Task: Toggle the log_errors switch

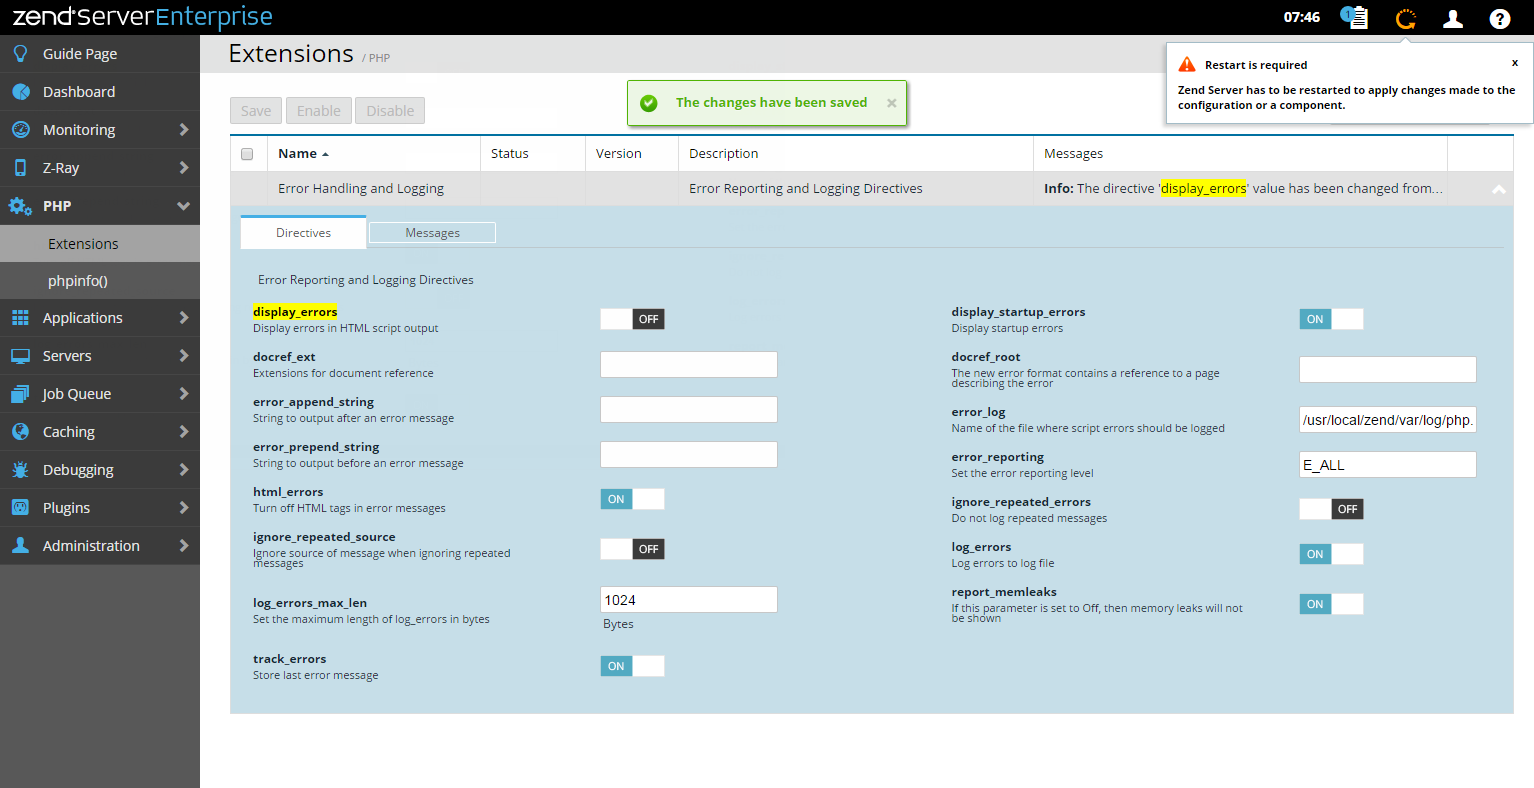Action: [x=1331, y=554]
